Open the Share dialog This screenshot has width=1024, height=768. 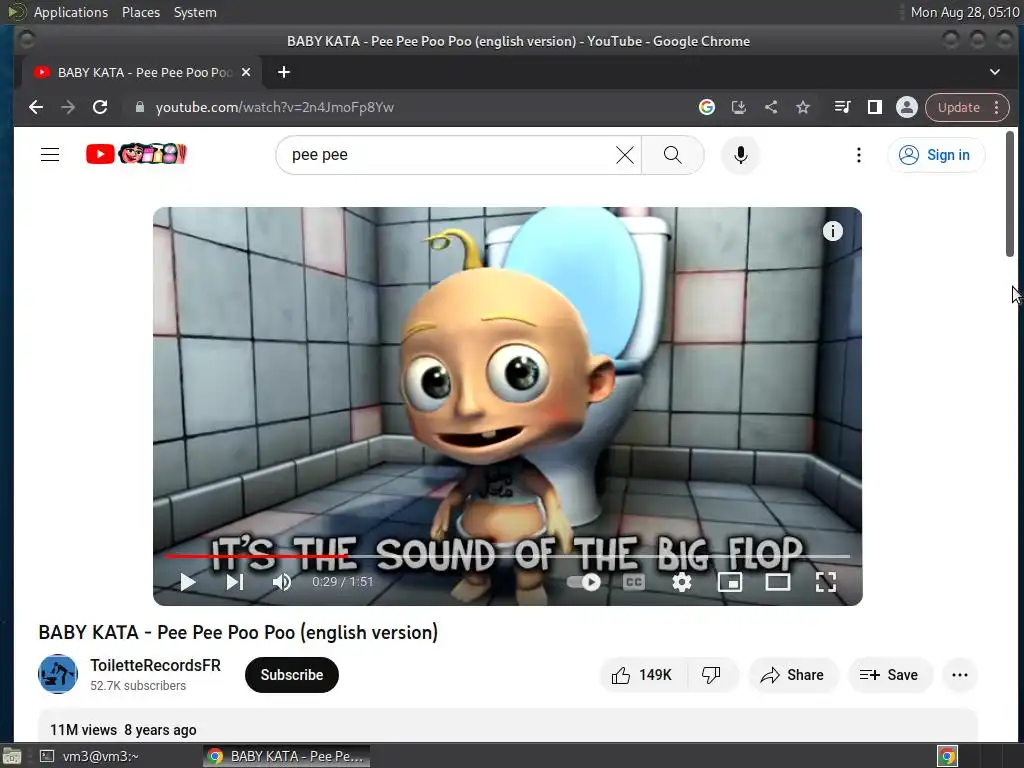click(793, 675)
